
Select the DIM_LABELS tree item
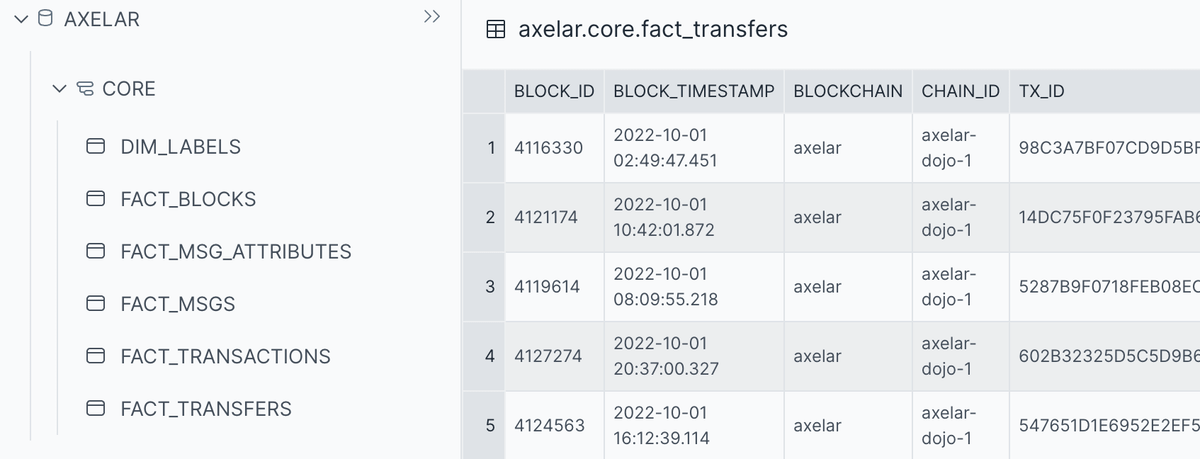tap(180, 147)
